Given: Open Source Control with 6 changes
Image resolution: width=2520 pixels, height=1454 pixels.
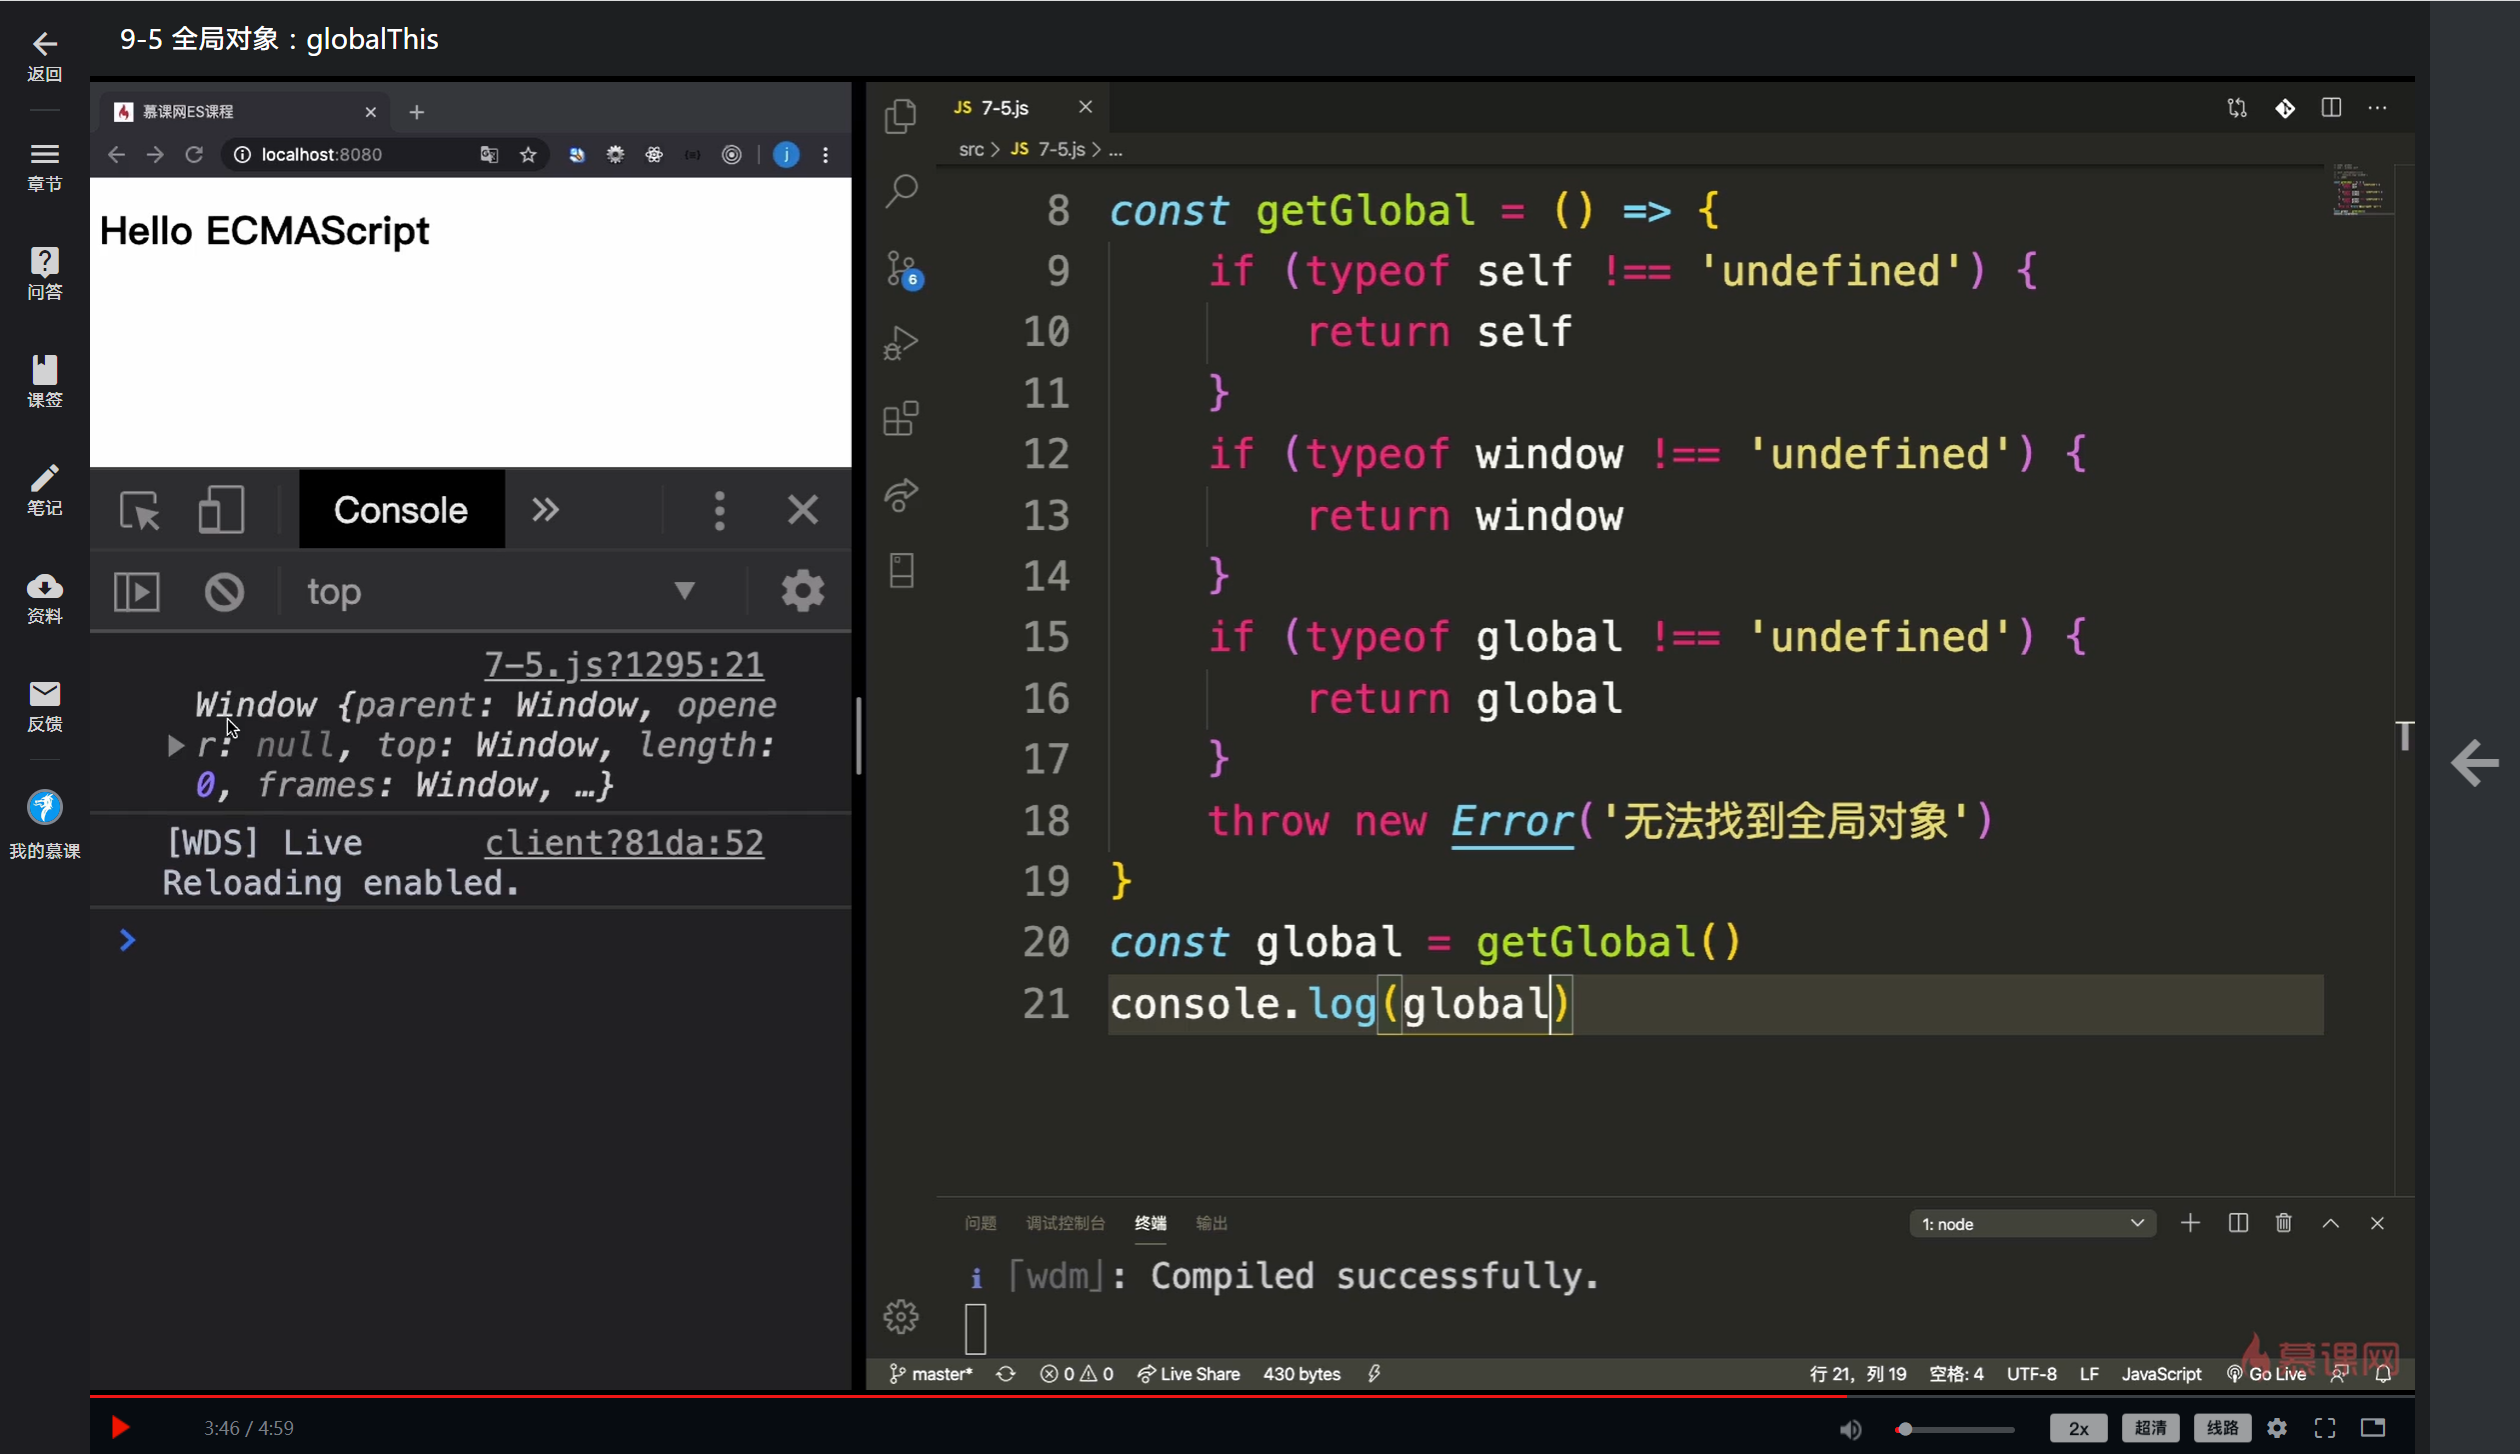Looking at the screenshot, I should [x=901, y=268].
